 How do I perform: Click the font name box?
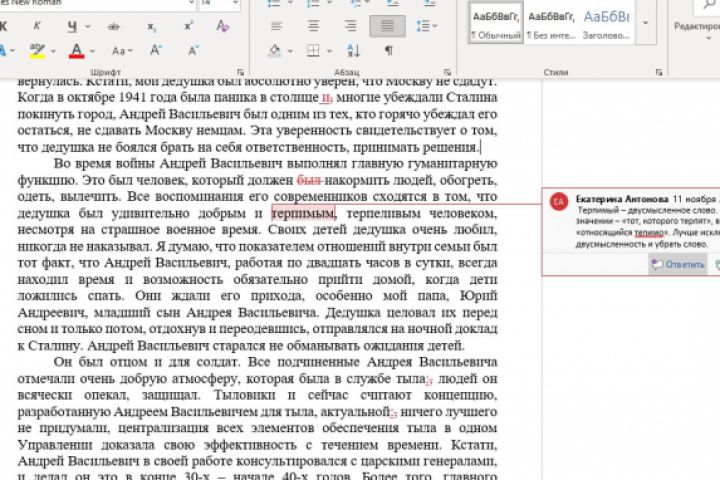pyautogui.click(x=96, y=4)
